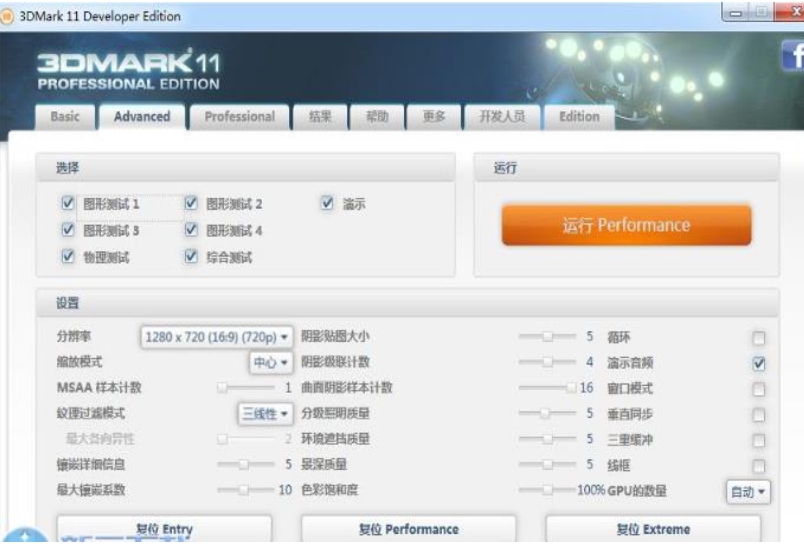Switch to the 更多 tab
This screenshot has height=546, width=804.
coord(434,117)
